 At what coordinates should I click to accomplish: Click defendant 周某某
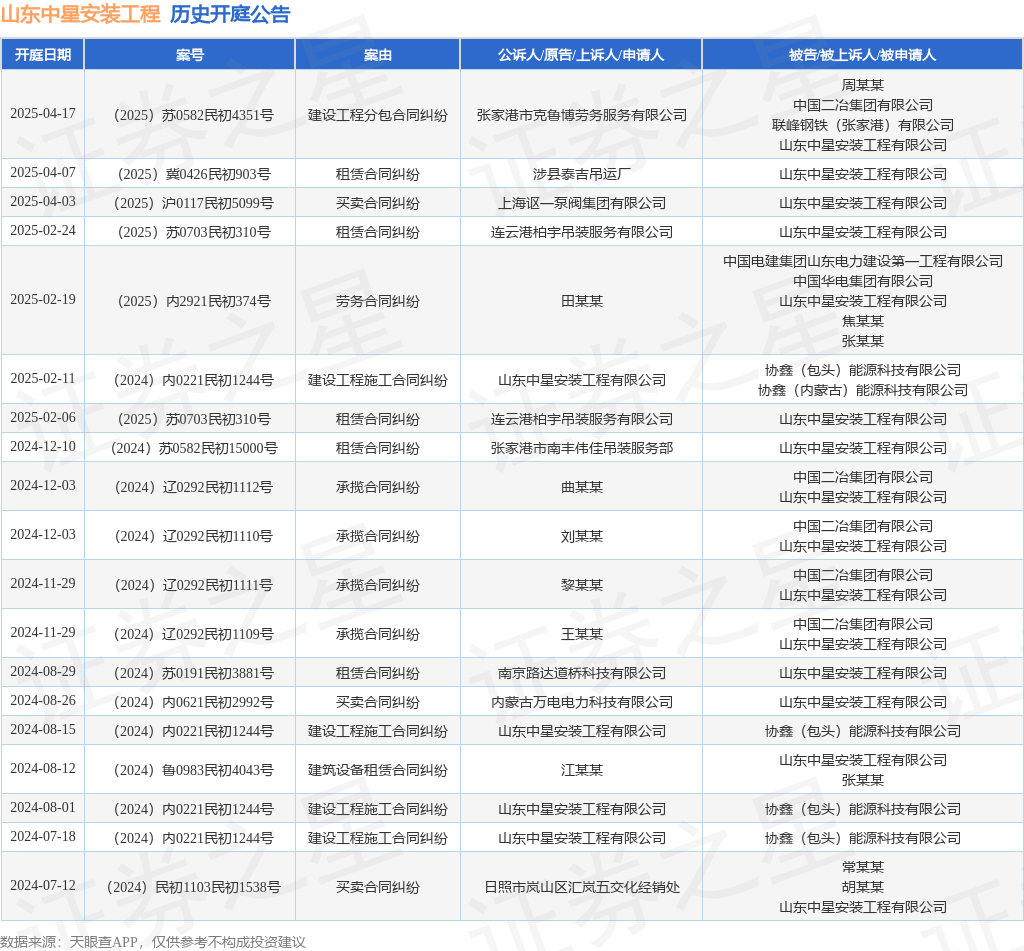[x=863, y=85]
